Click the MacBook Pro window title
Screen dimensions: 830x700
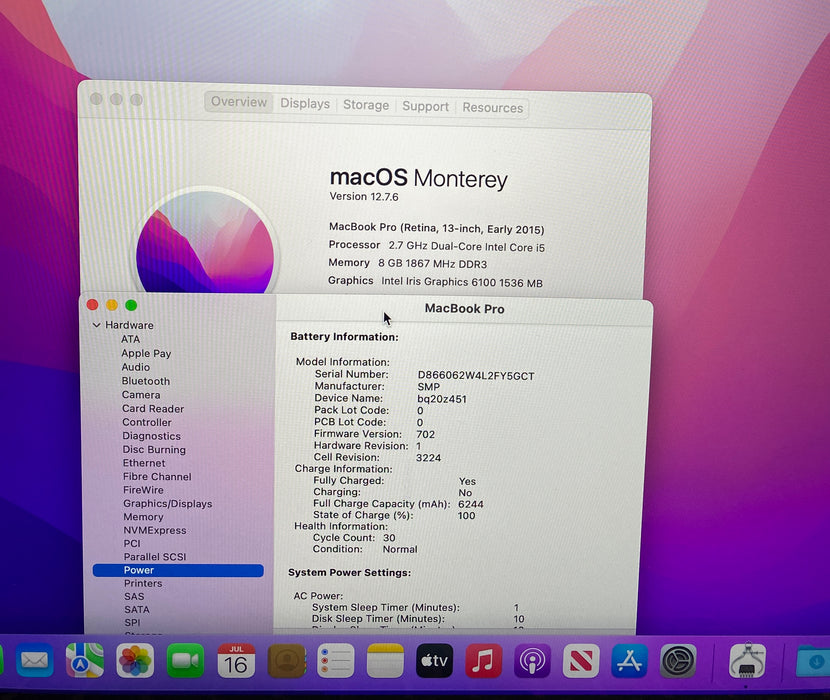tap(464, 309)
